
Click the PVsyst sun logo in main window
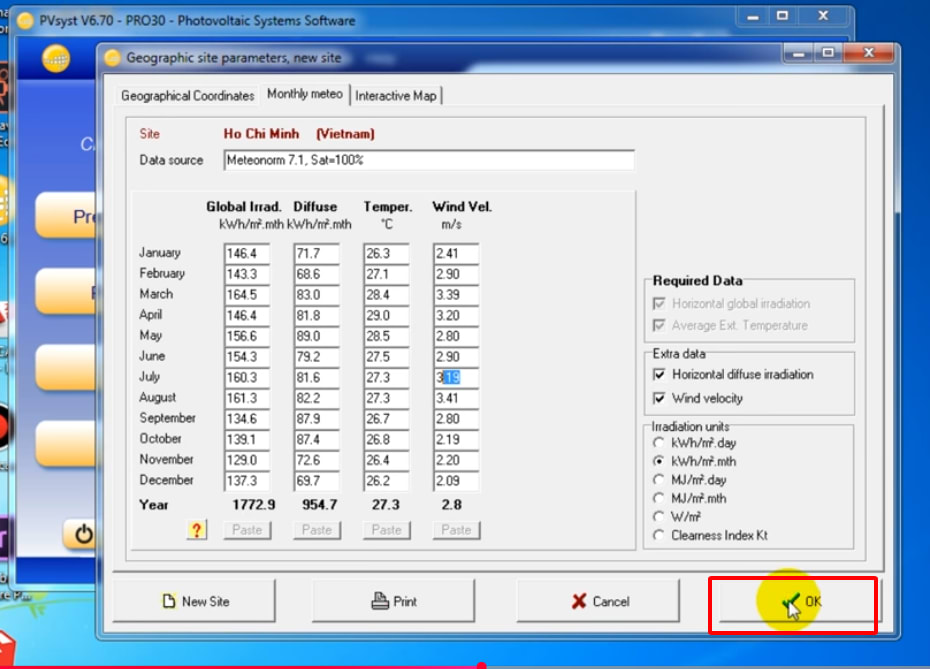point(56,59)
